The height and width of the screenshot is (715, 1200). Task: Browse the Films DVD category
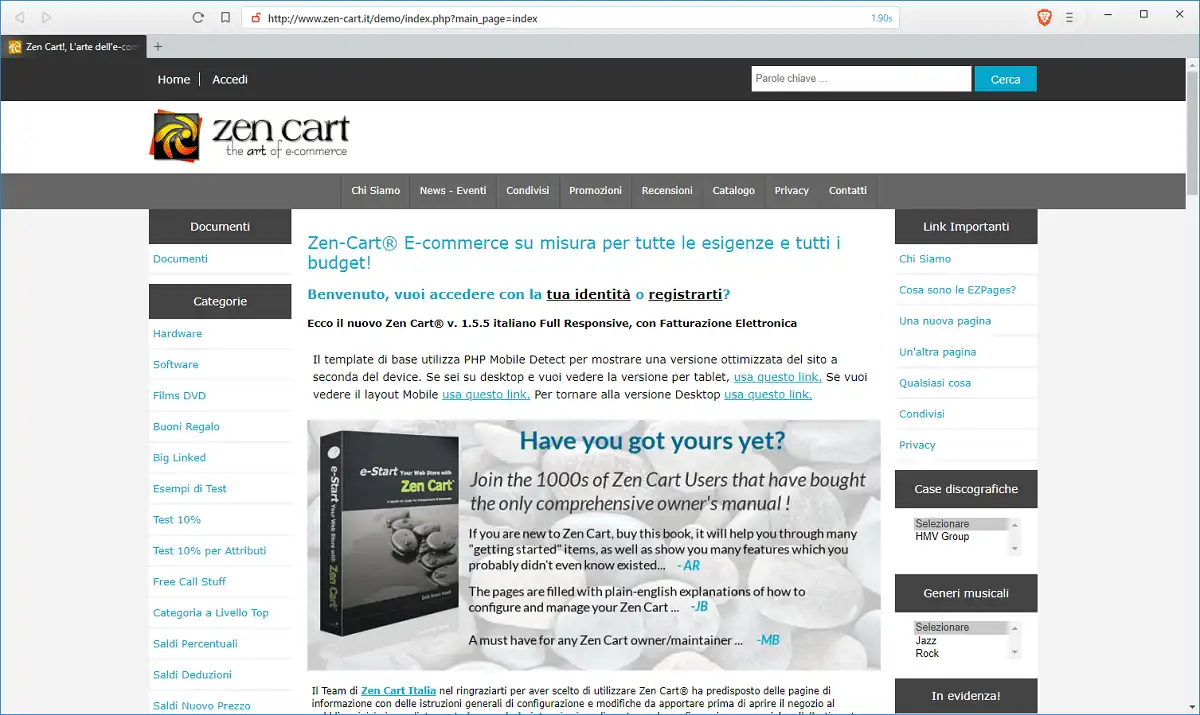(179, 396)
